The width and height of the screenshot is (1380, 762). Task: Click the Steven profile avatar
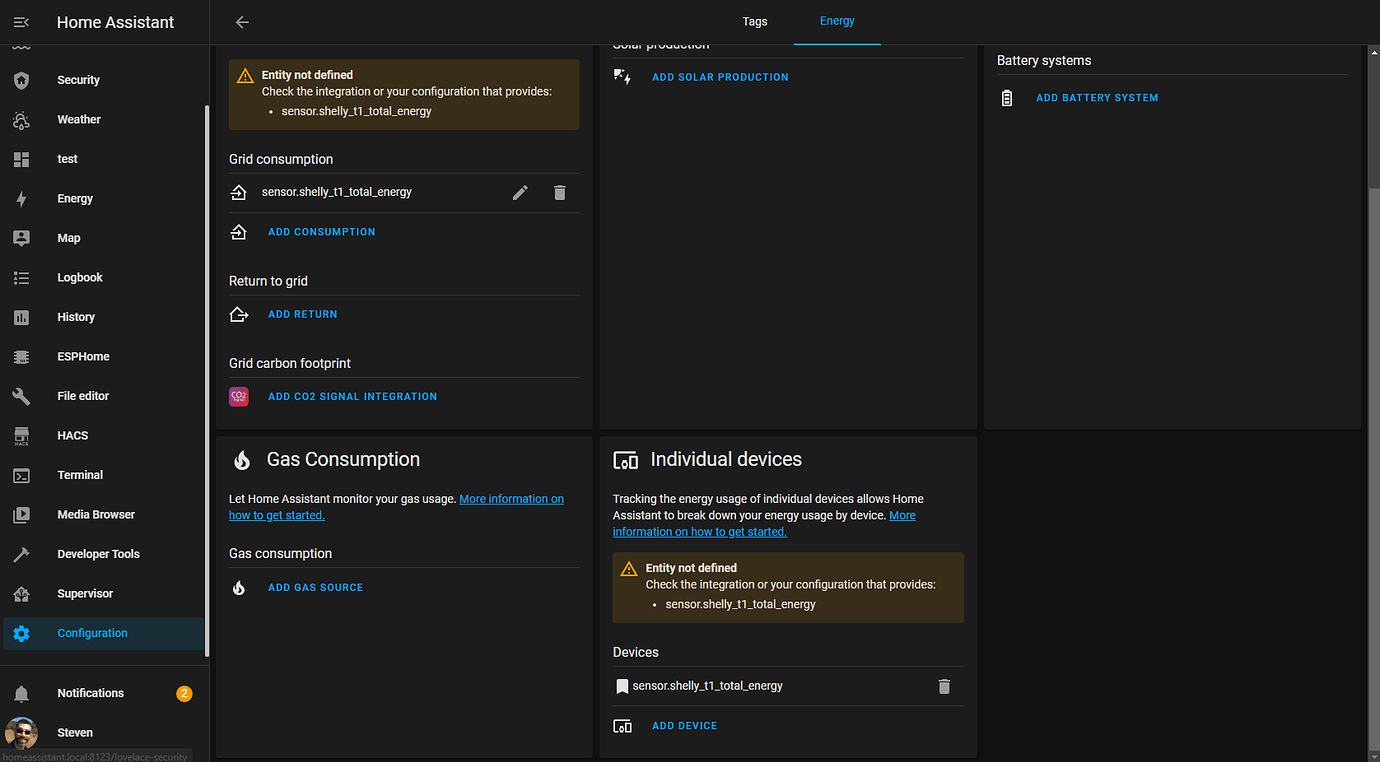coord(21,732)
